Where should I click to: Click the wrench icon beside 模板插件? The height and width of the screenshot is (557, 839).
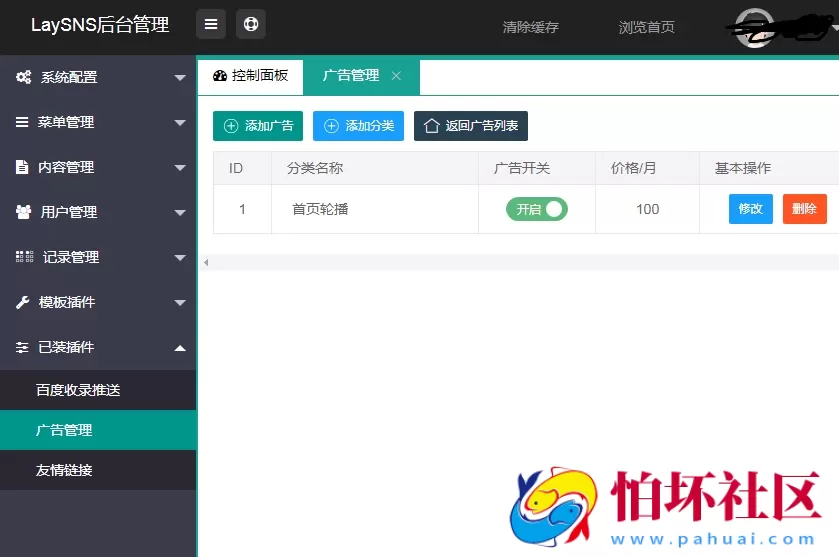tap(22, 302)
